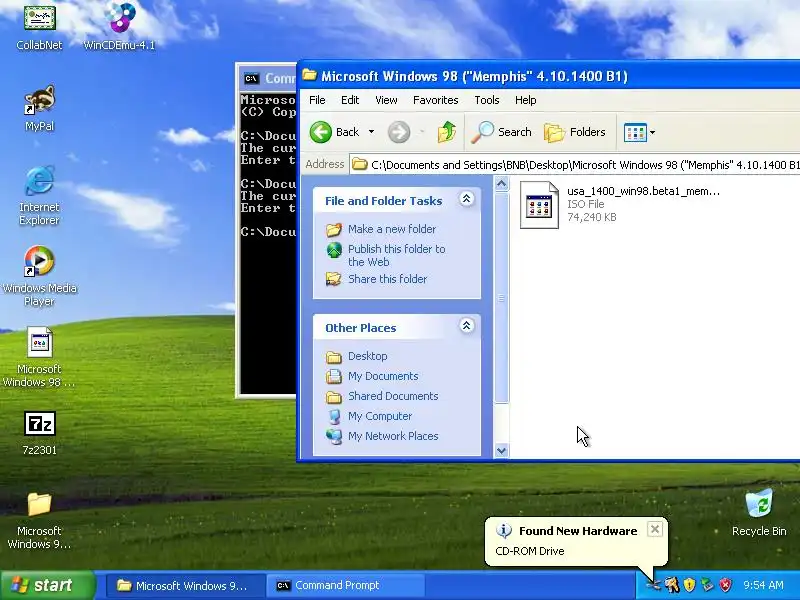800x600 pixels.
Task: Click the task pane scrollbar down arrow
Action: click(x=502, y=451)
